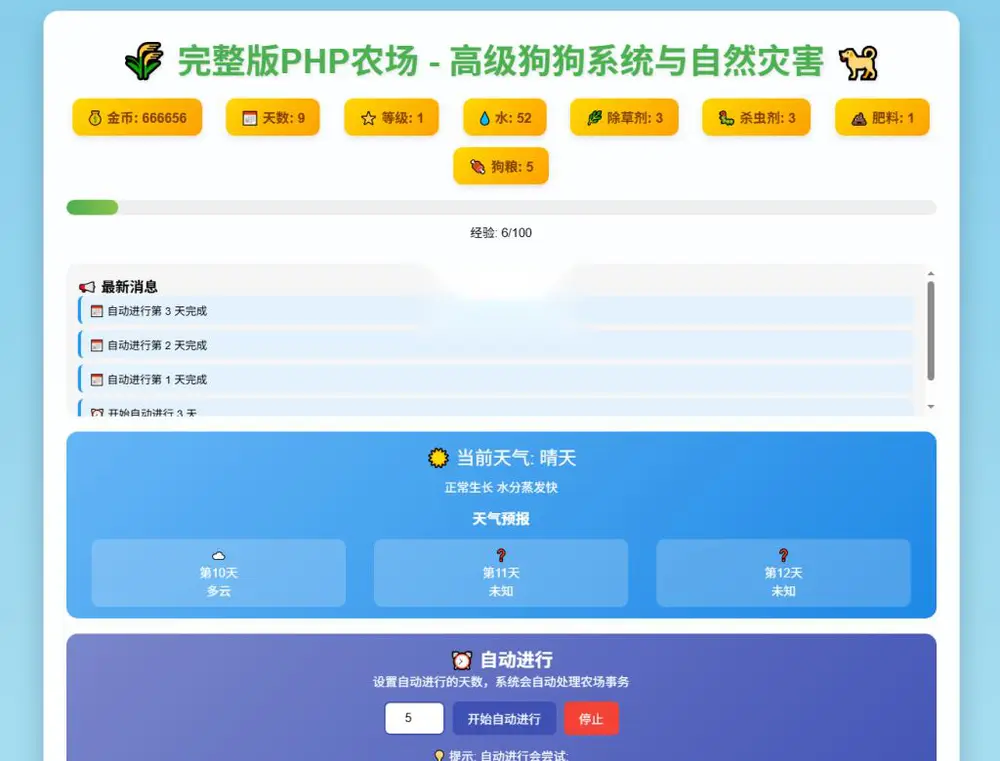
Task: Click the 正常生长 水分蒸发快 text
Action: click(501, 487)
